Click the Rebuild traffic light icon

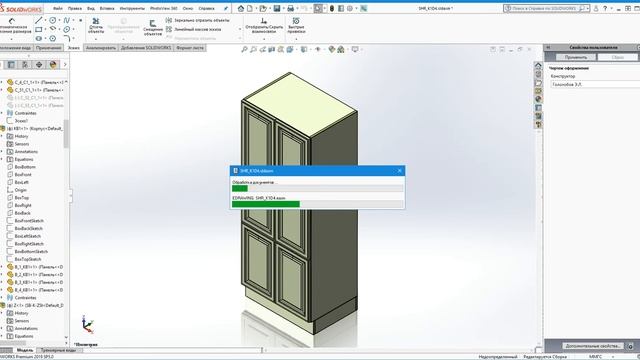point(332,8)
